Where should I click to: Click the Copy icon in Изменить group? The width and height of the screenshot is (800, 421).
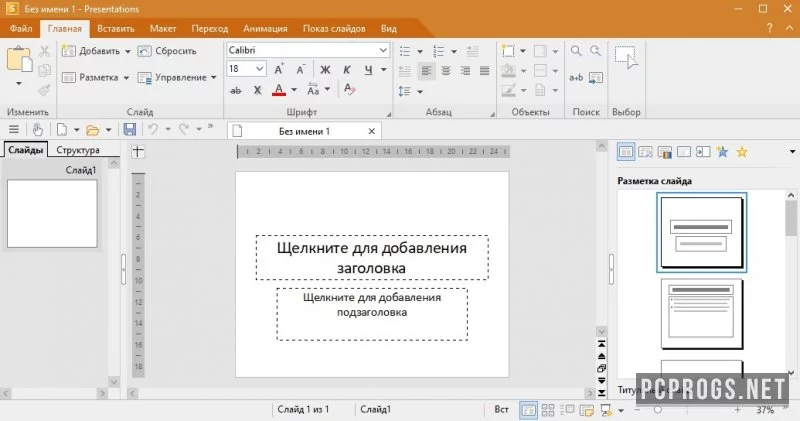(x=44, y=70)
